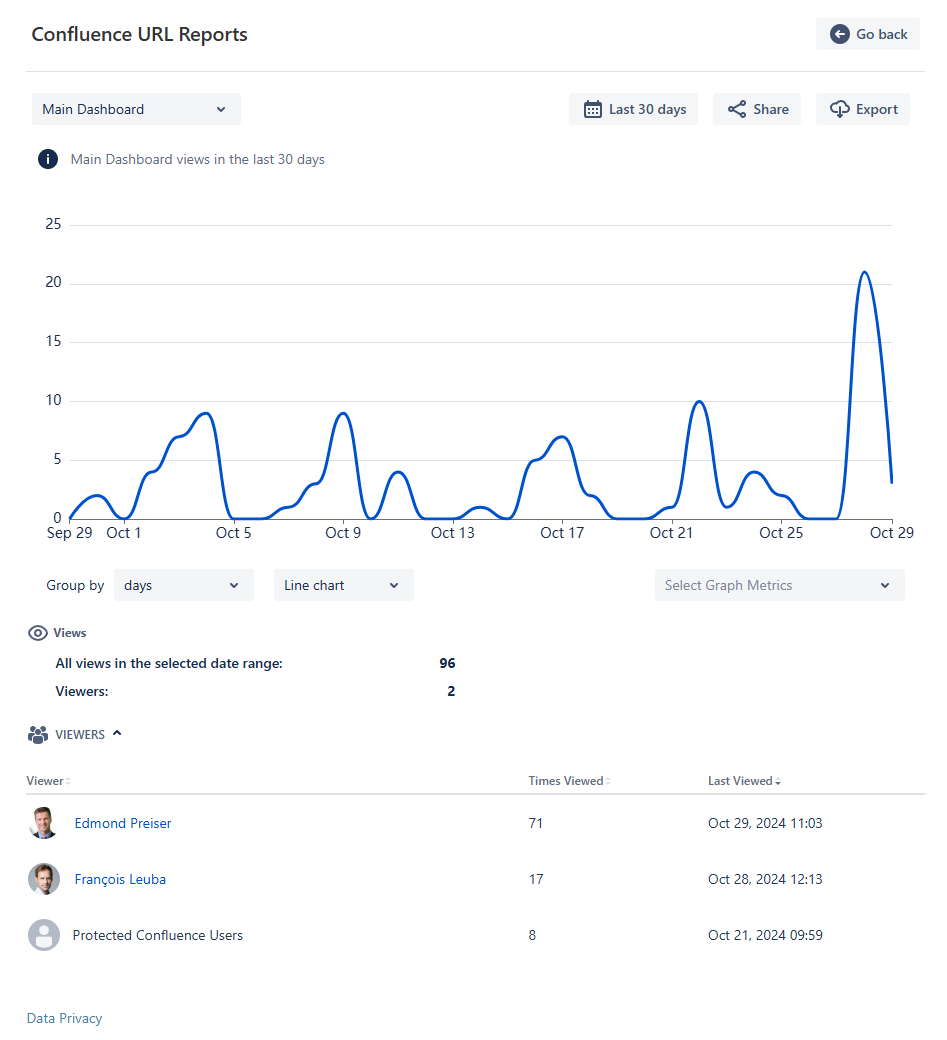Click the calendar icon for date range
The width and height of the screenshot is (947, 1040).
[x=592, y=109]
